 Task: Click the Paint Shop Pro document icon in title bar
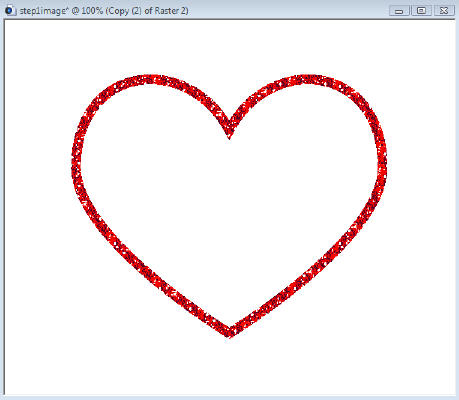coord(10,10)
